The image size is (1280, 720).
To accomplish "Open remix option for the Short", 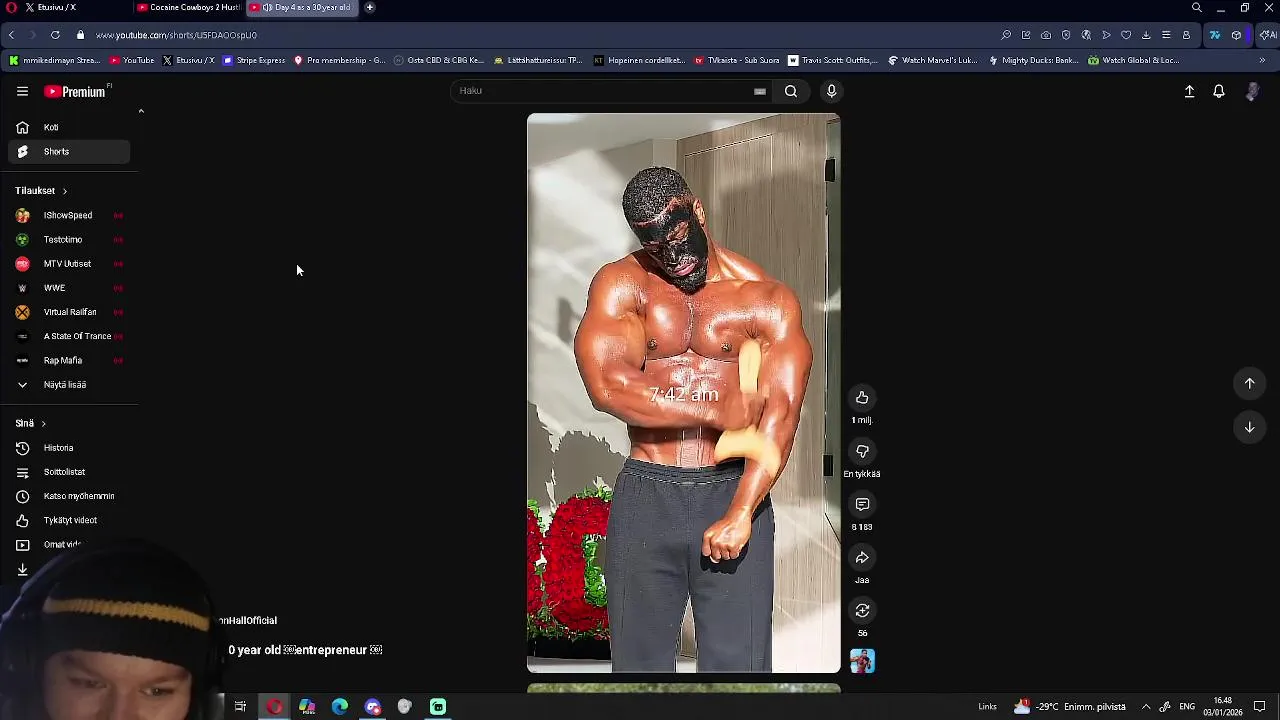I will point(862,610).
